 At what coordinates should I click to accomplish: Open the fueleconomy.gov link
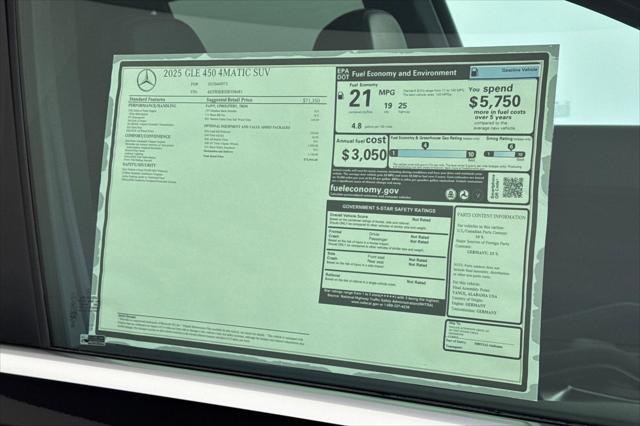(x=364, y=189)
